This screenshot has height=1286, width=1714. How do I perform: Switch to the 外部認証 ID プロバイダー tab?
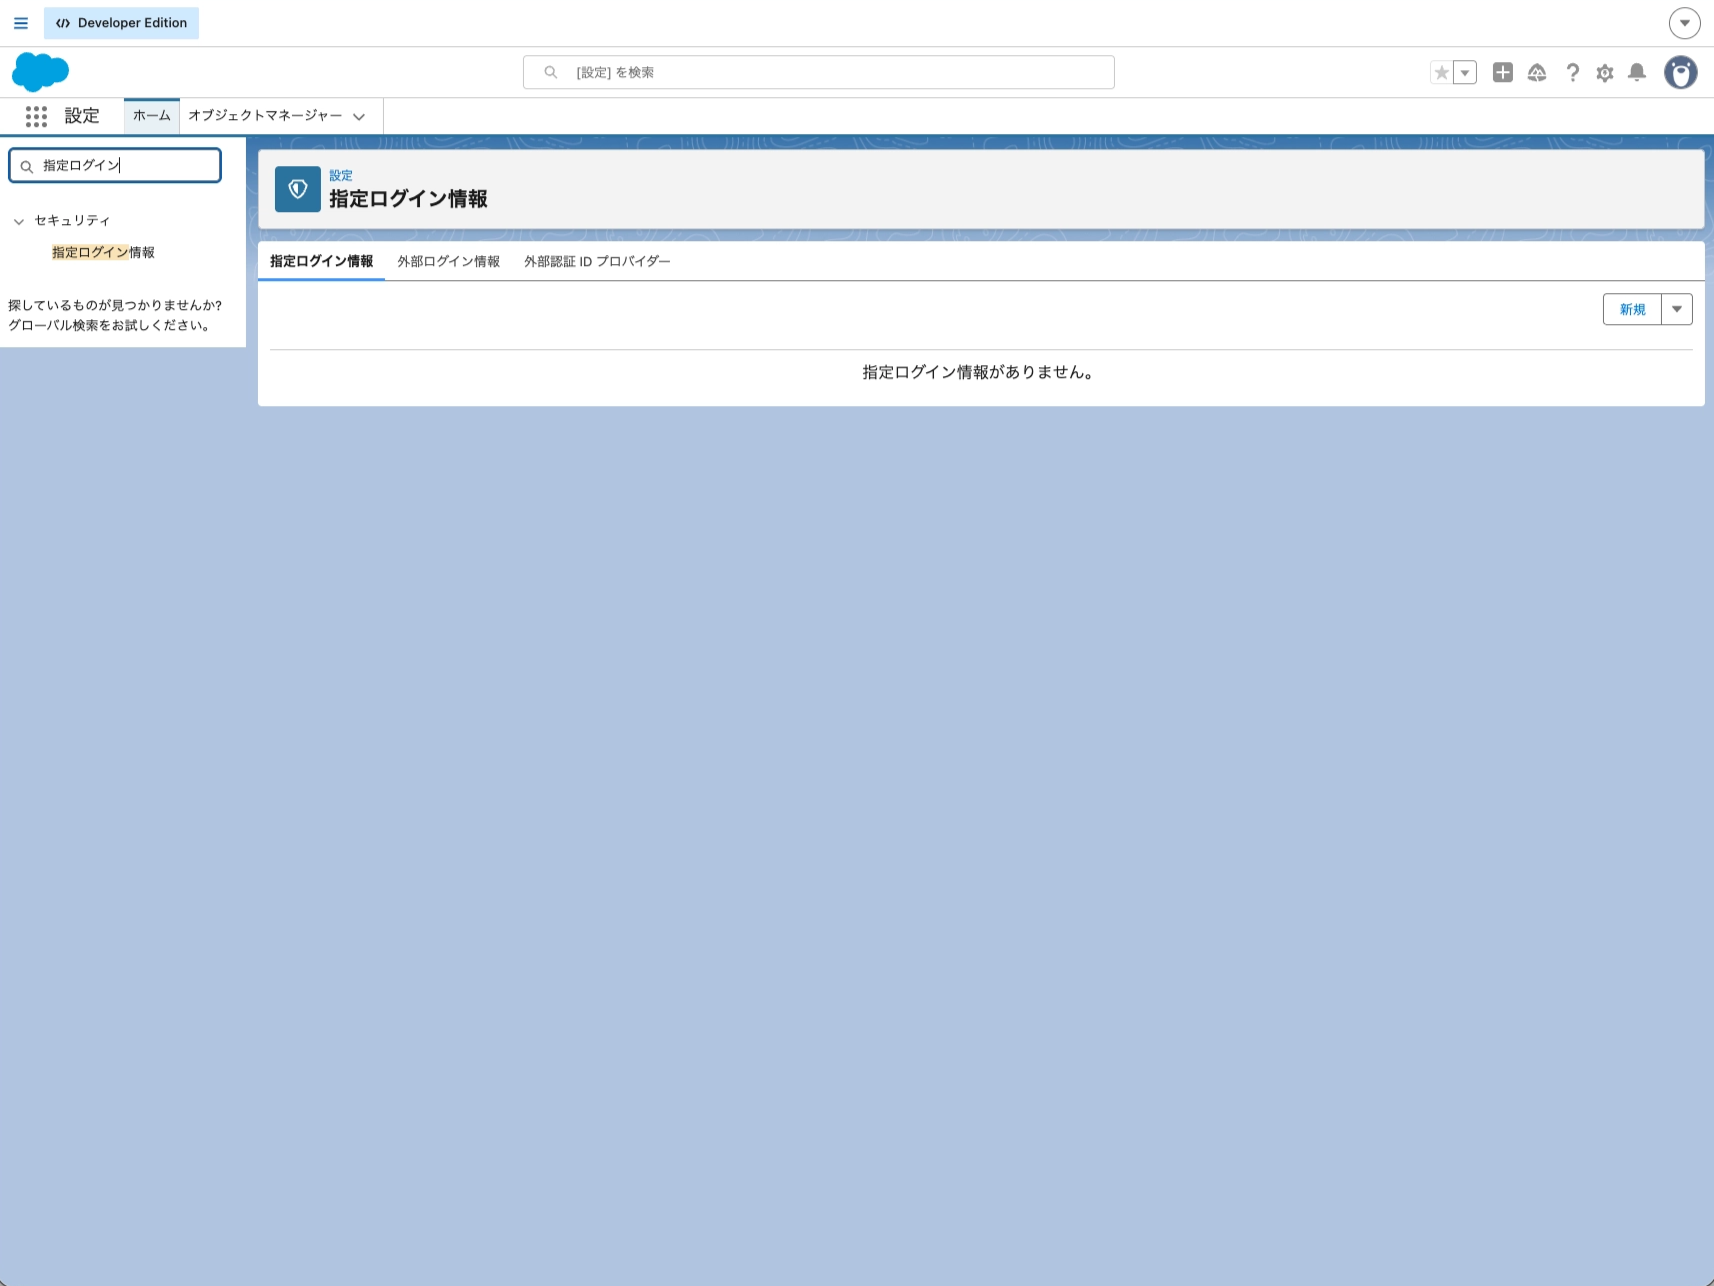click(597, 261)
